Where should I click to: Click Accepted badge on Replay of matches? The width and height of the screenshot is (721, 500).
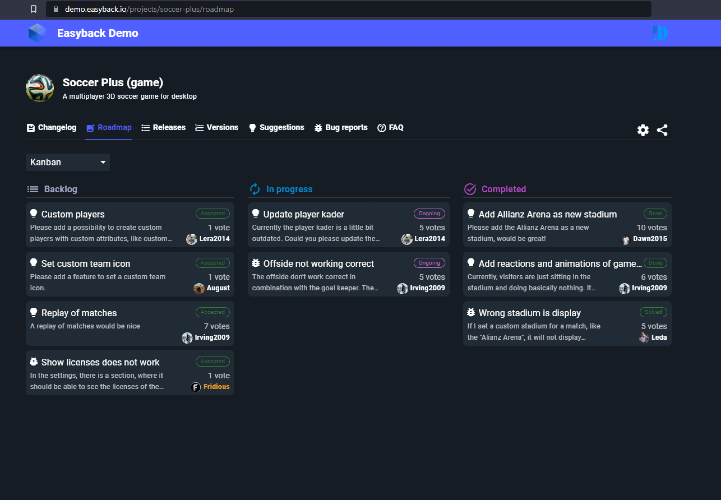point(213,312)
